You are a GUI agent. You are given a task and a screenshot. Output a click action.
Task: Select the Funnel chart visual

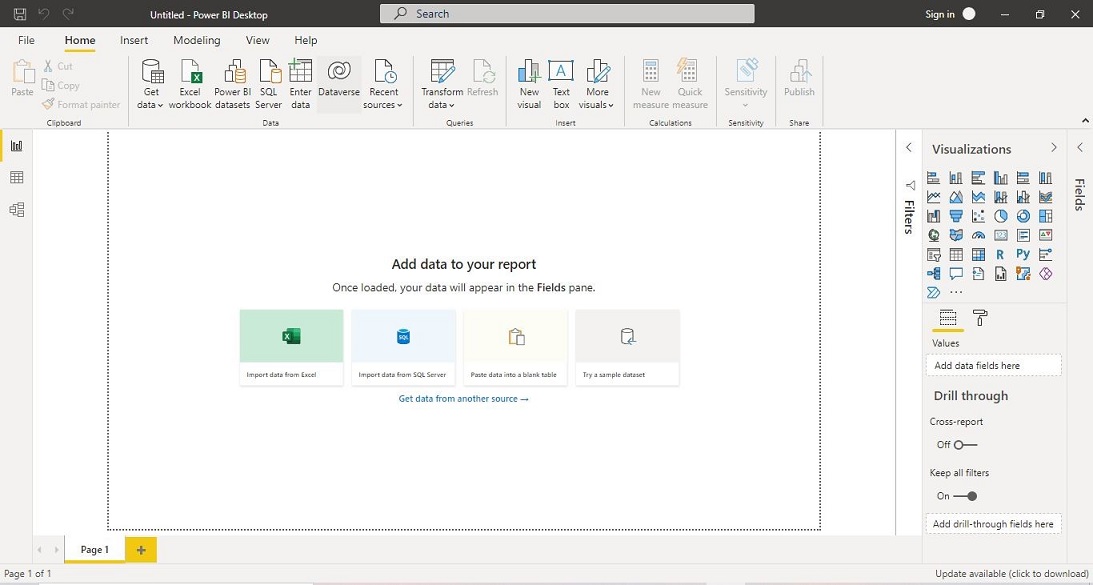[956, 216]
